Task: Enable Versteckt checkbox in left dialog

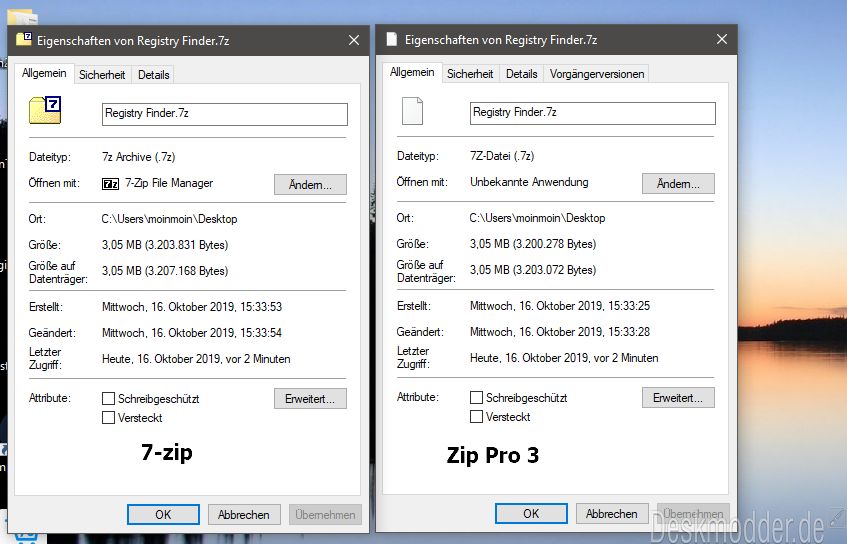Action: pos(109,418)
